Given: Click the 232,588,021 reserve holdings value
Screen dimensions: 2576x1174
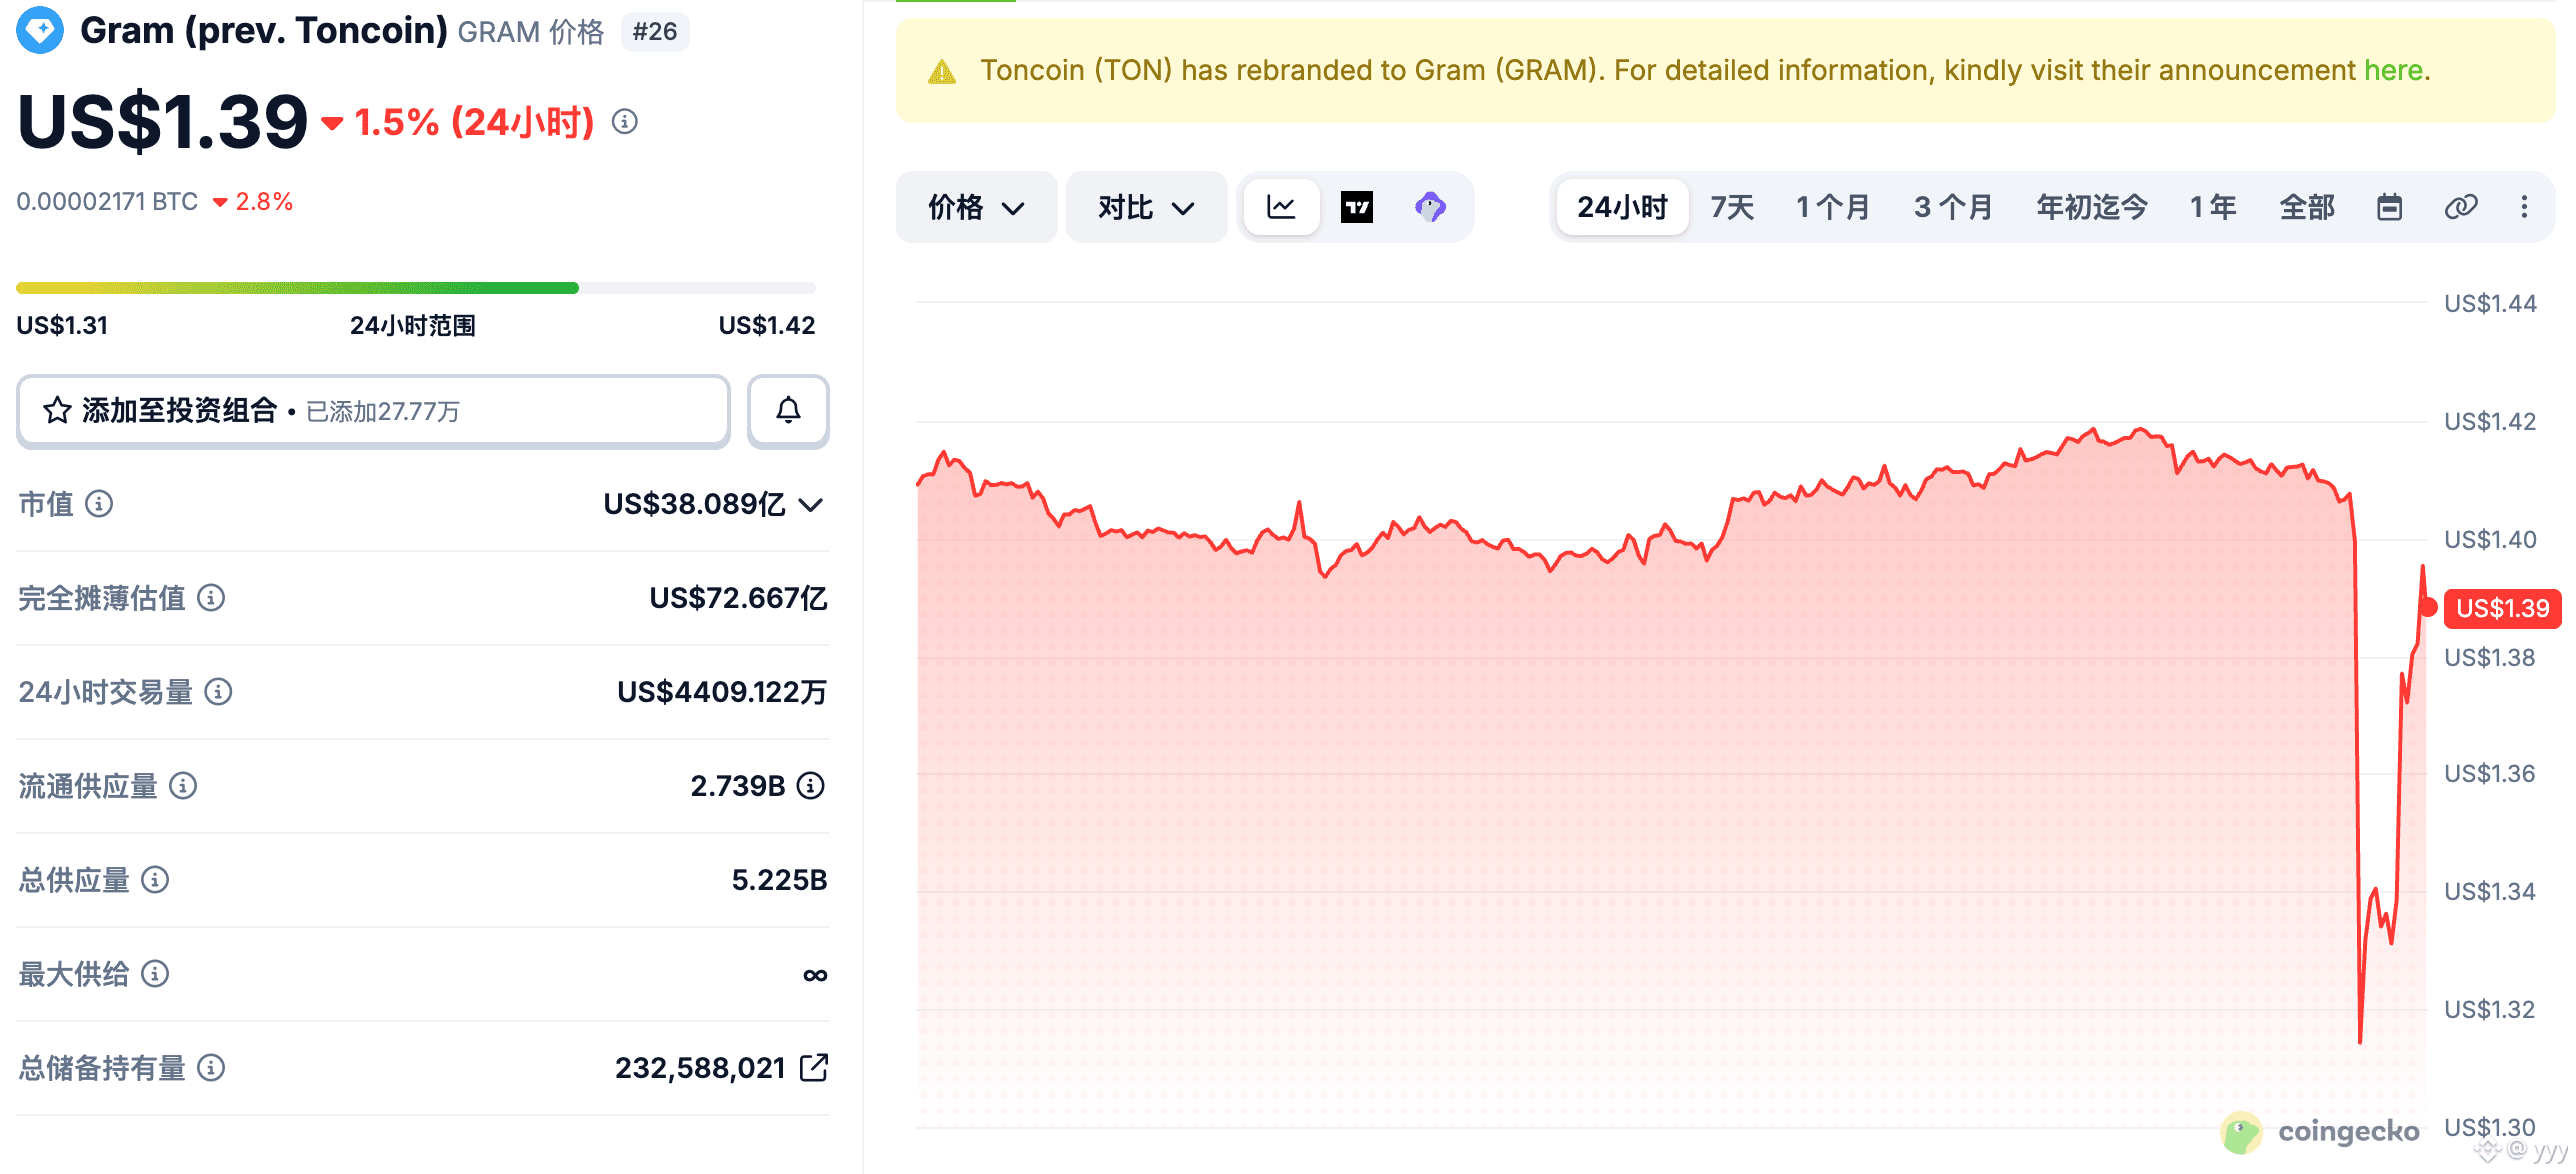Looking at the screenshot, I should (700, 1068).
